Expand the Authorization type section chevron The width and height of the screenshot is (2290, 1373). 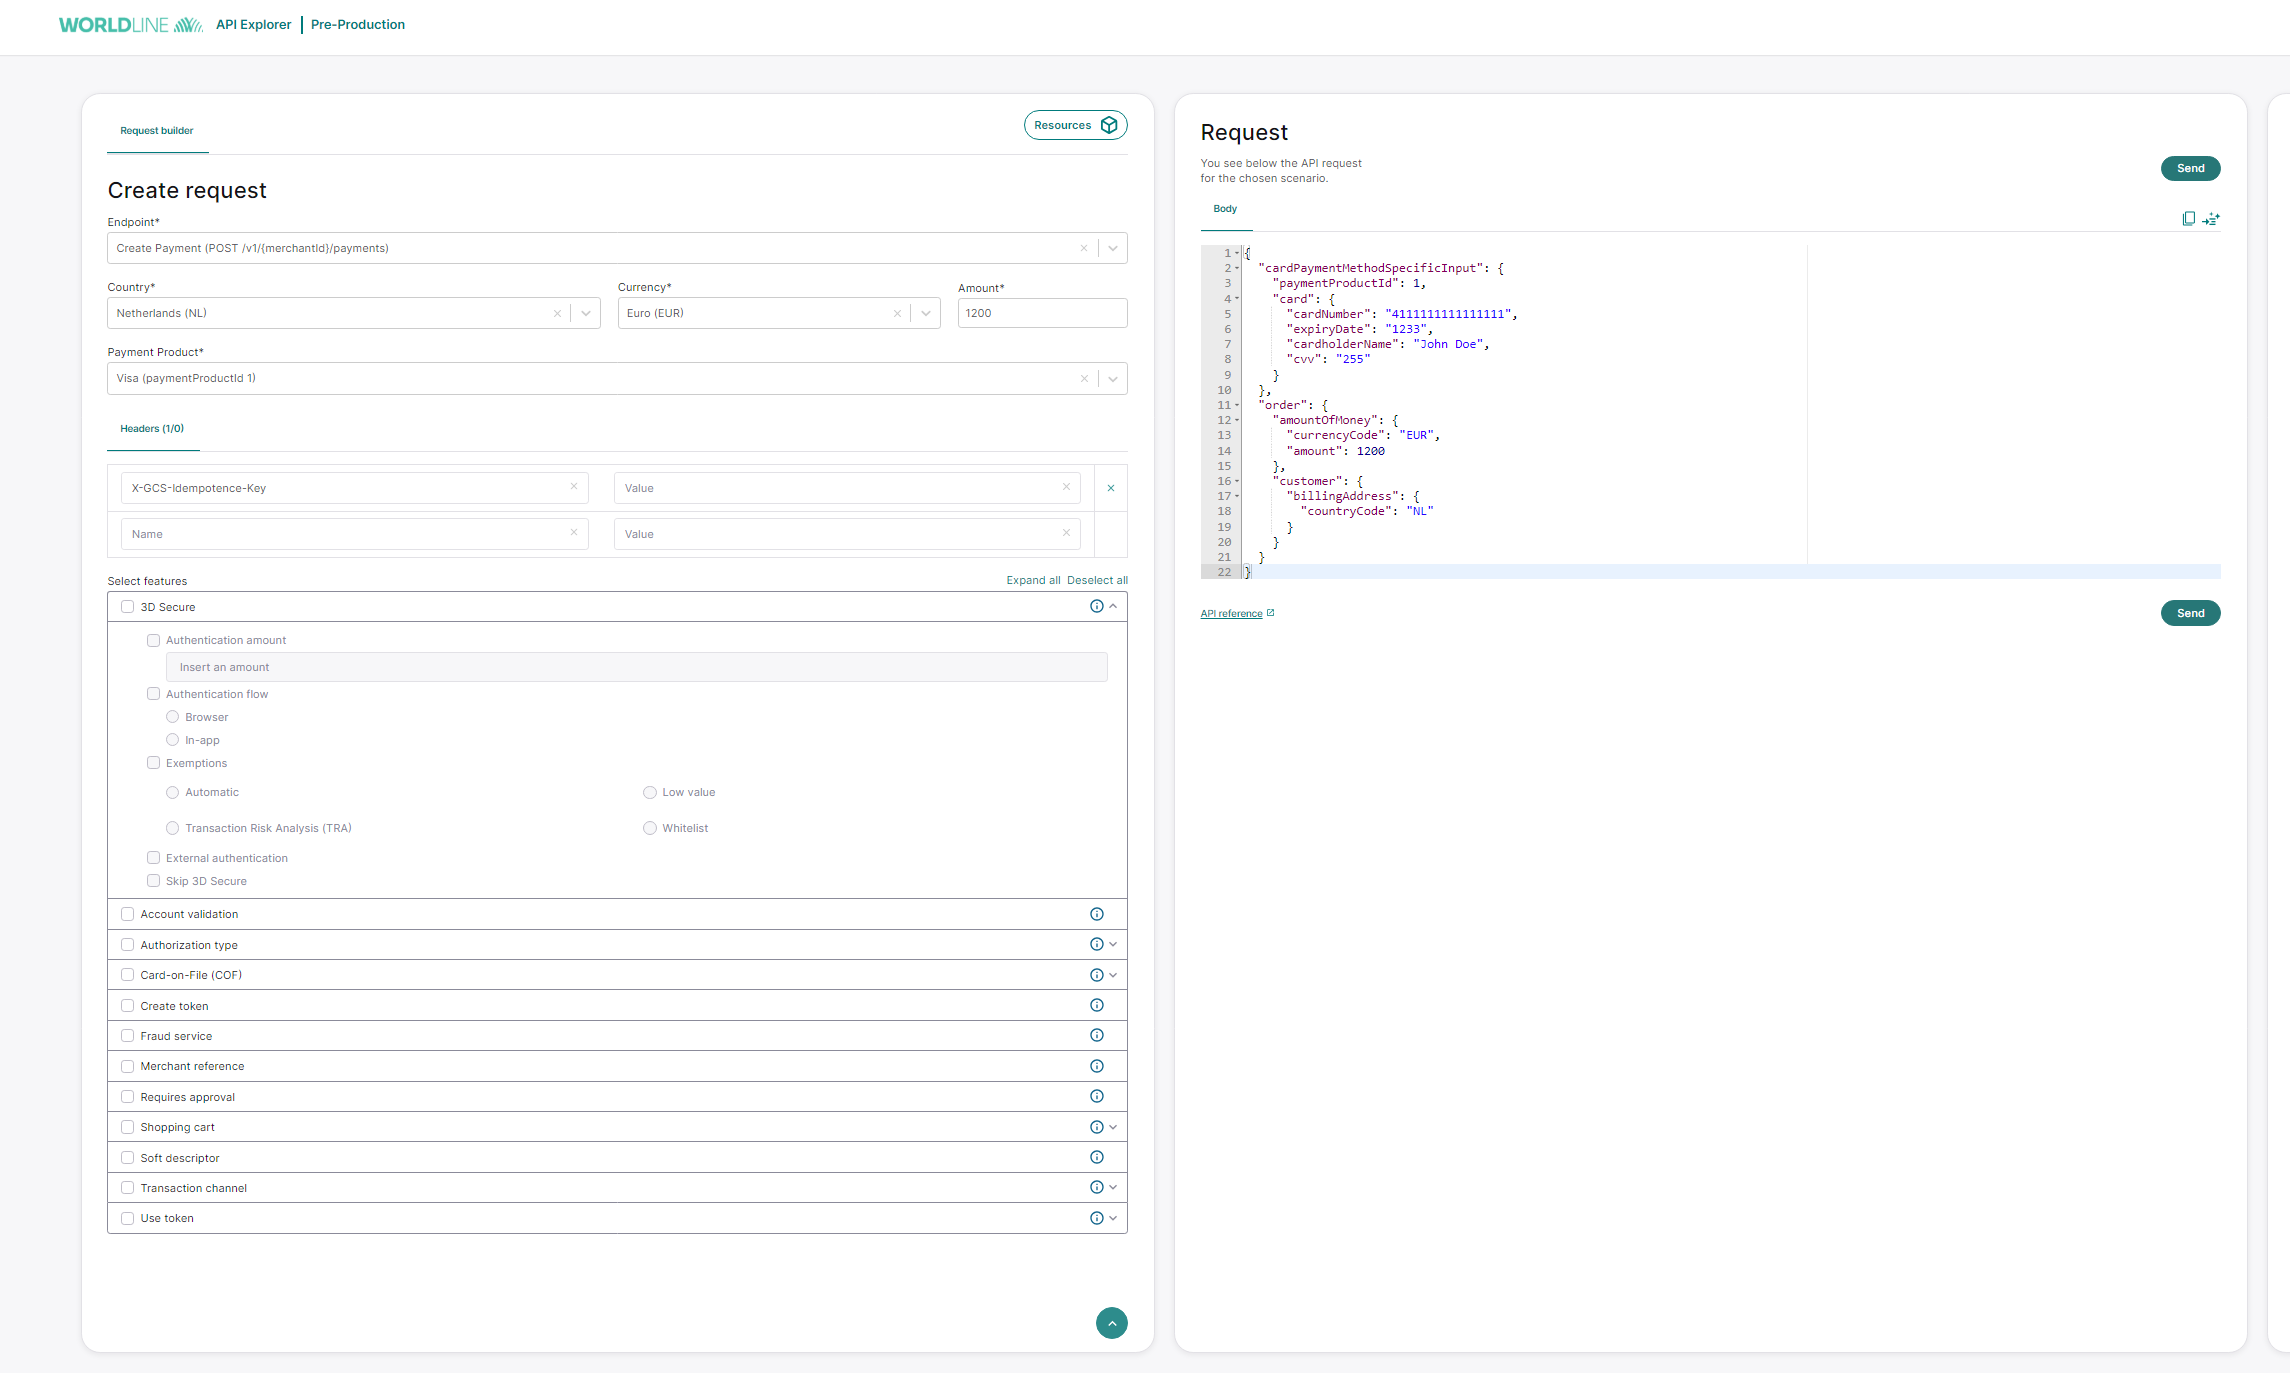coord(1113,944)
